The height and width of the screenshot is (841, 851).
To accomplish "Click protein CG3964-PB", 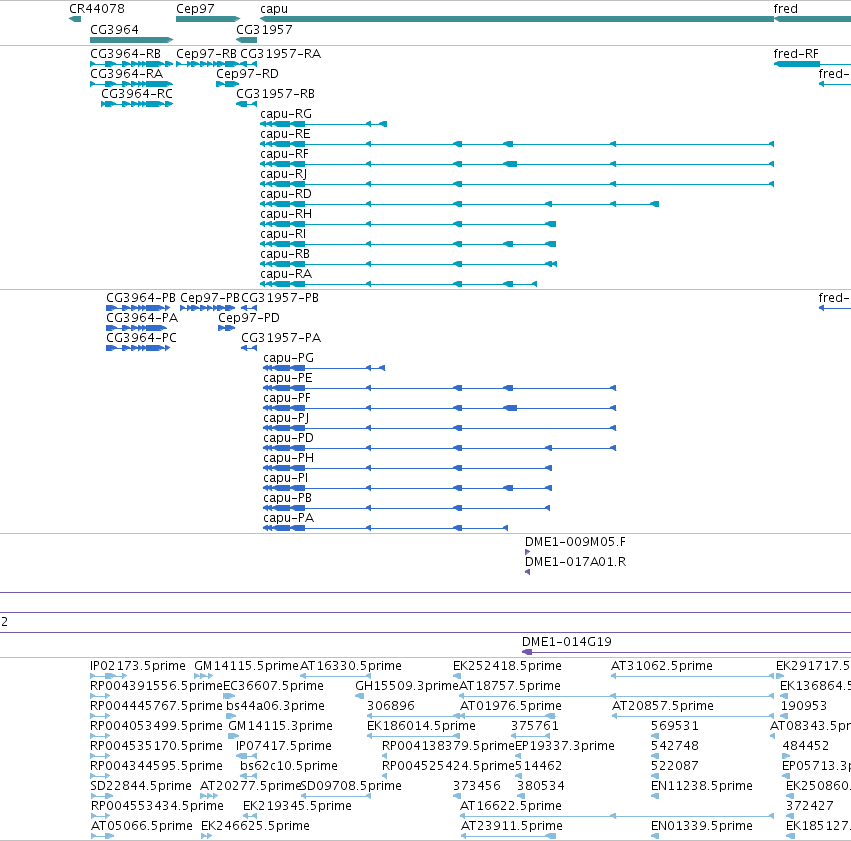I will (x=138, y=308).
